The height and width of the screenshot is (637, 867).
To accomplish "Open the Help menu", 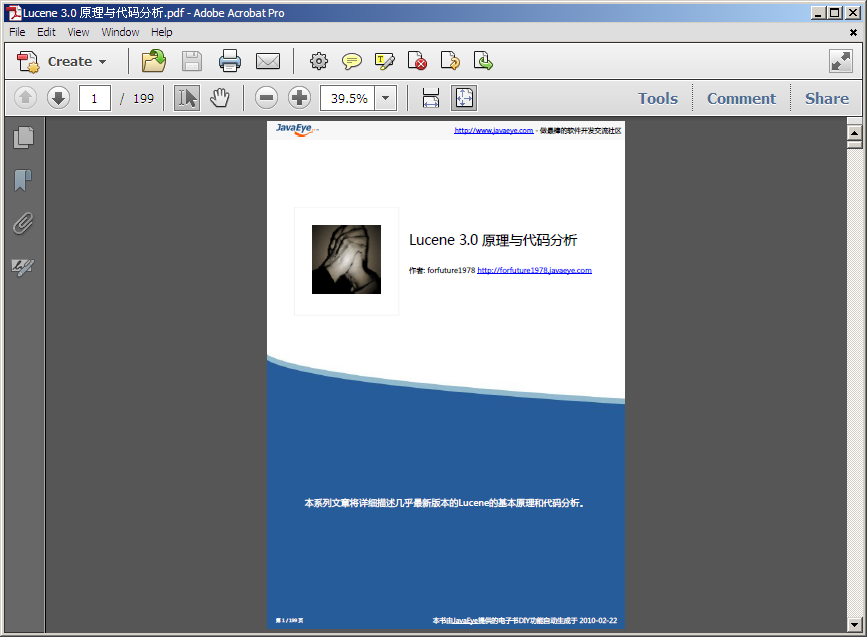I will click(162, 32).
